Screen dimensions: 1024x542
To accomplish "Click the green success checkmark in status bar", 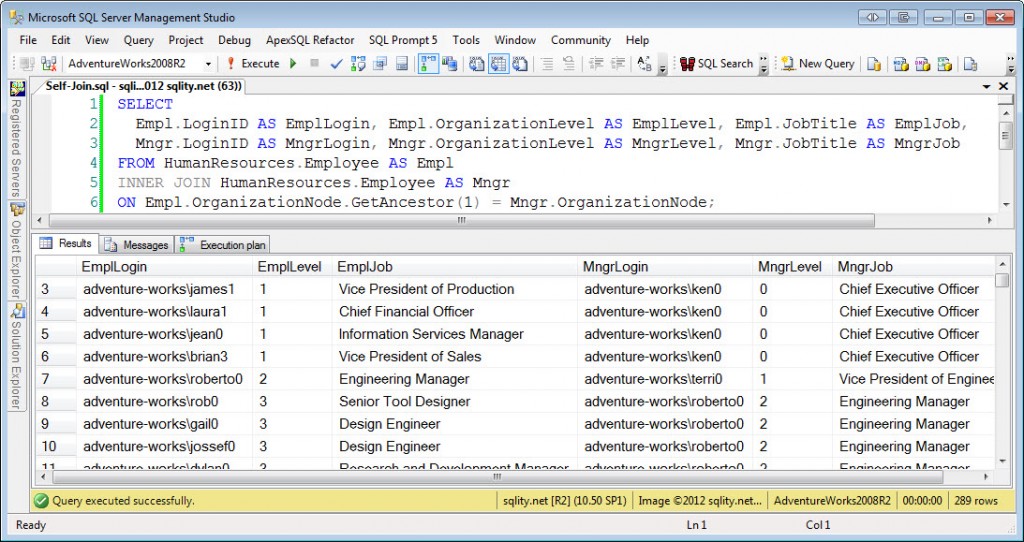I will [42, 501].
